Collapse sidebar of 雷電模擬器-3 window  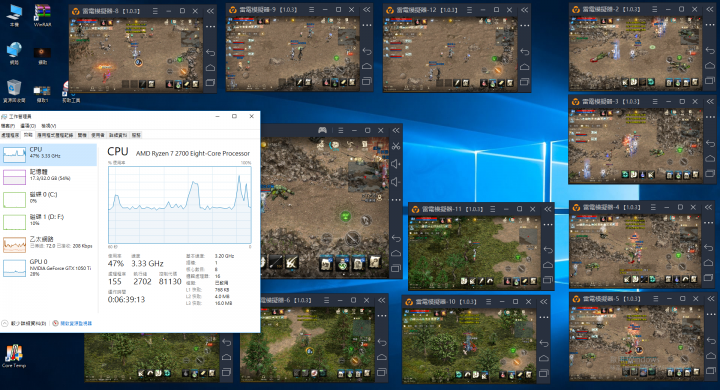pos(710,102)
